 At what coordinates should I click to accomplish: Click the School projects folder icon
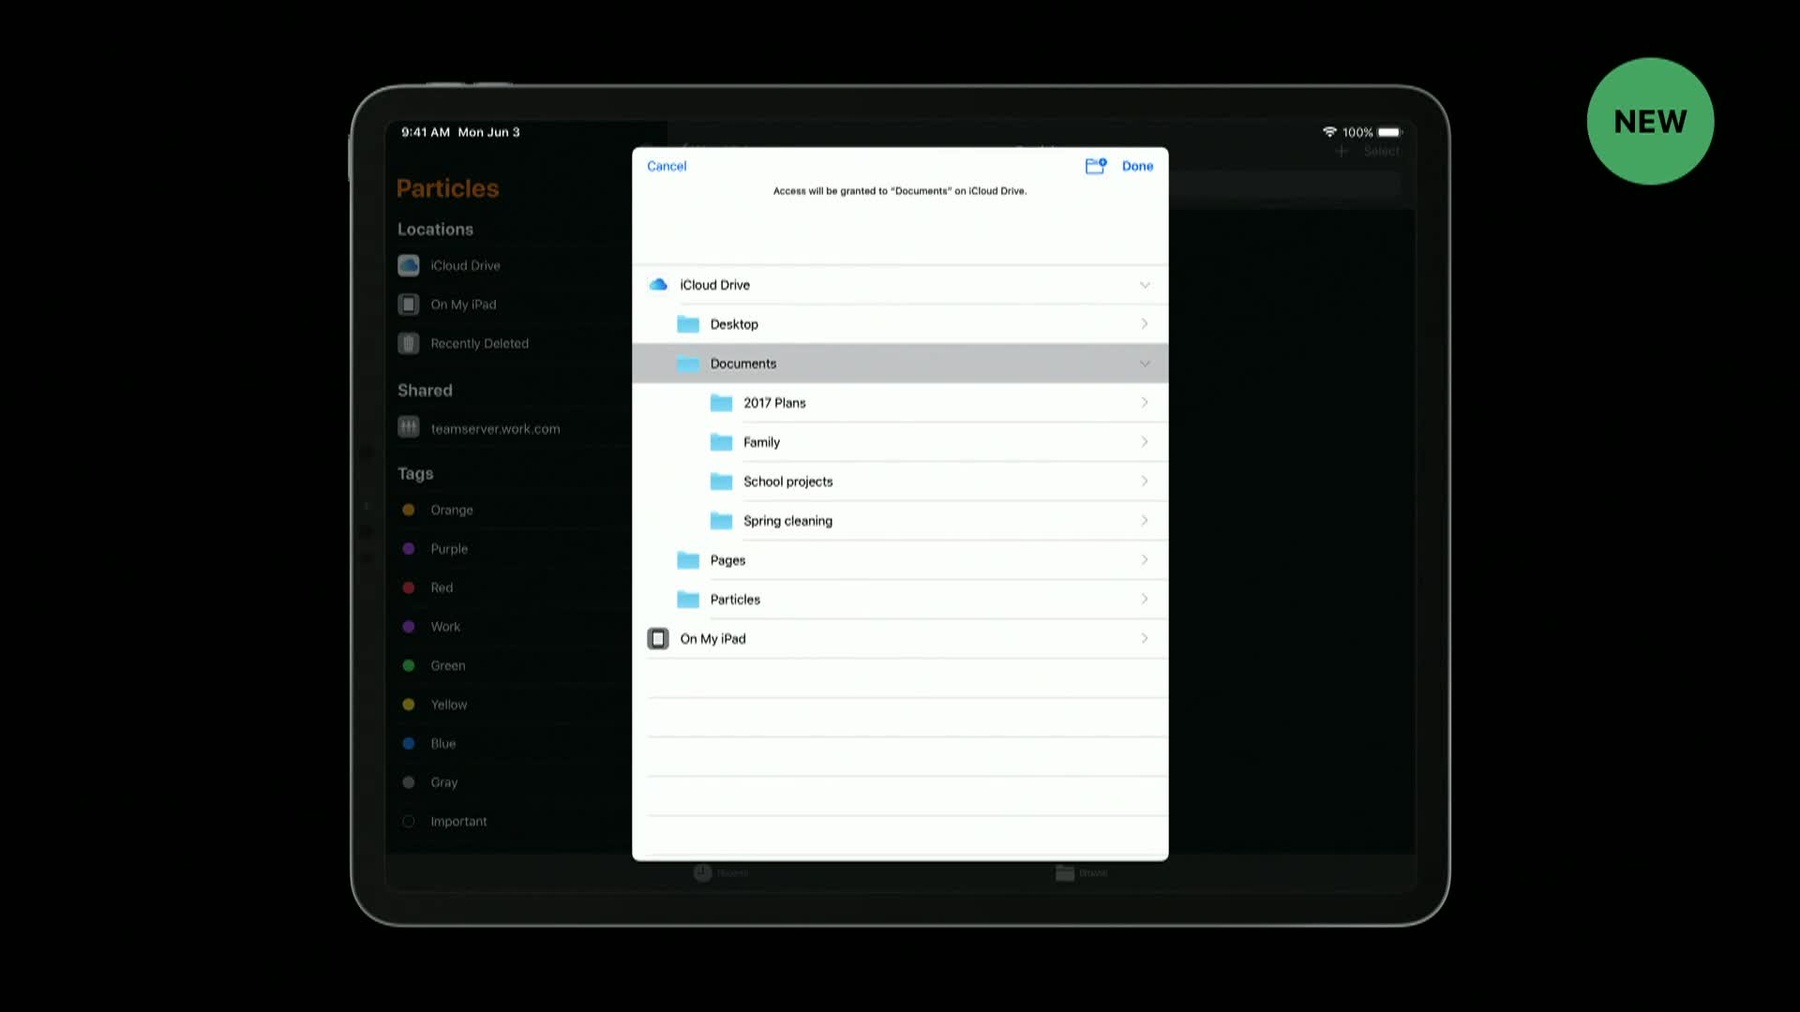pos(721,481)
